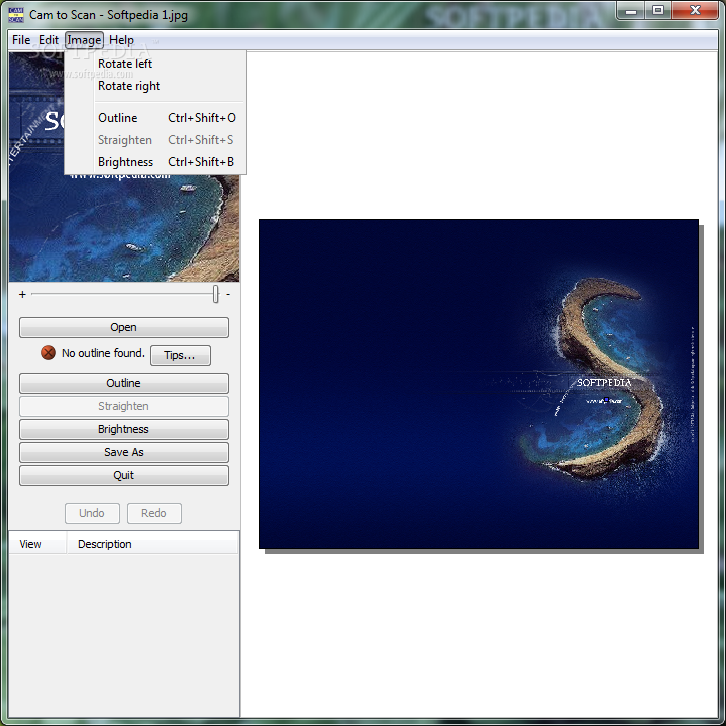Click the View column header

[38, 544]
